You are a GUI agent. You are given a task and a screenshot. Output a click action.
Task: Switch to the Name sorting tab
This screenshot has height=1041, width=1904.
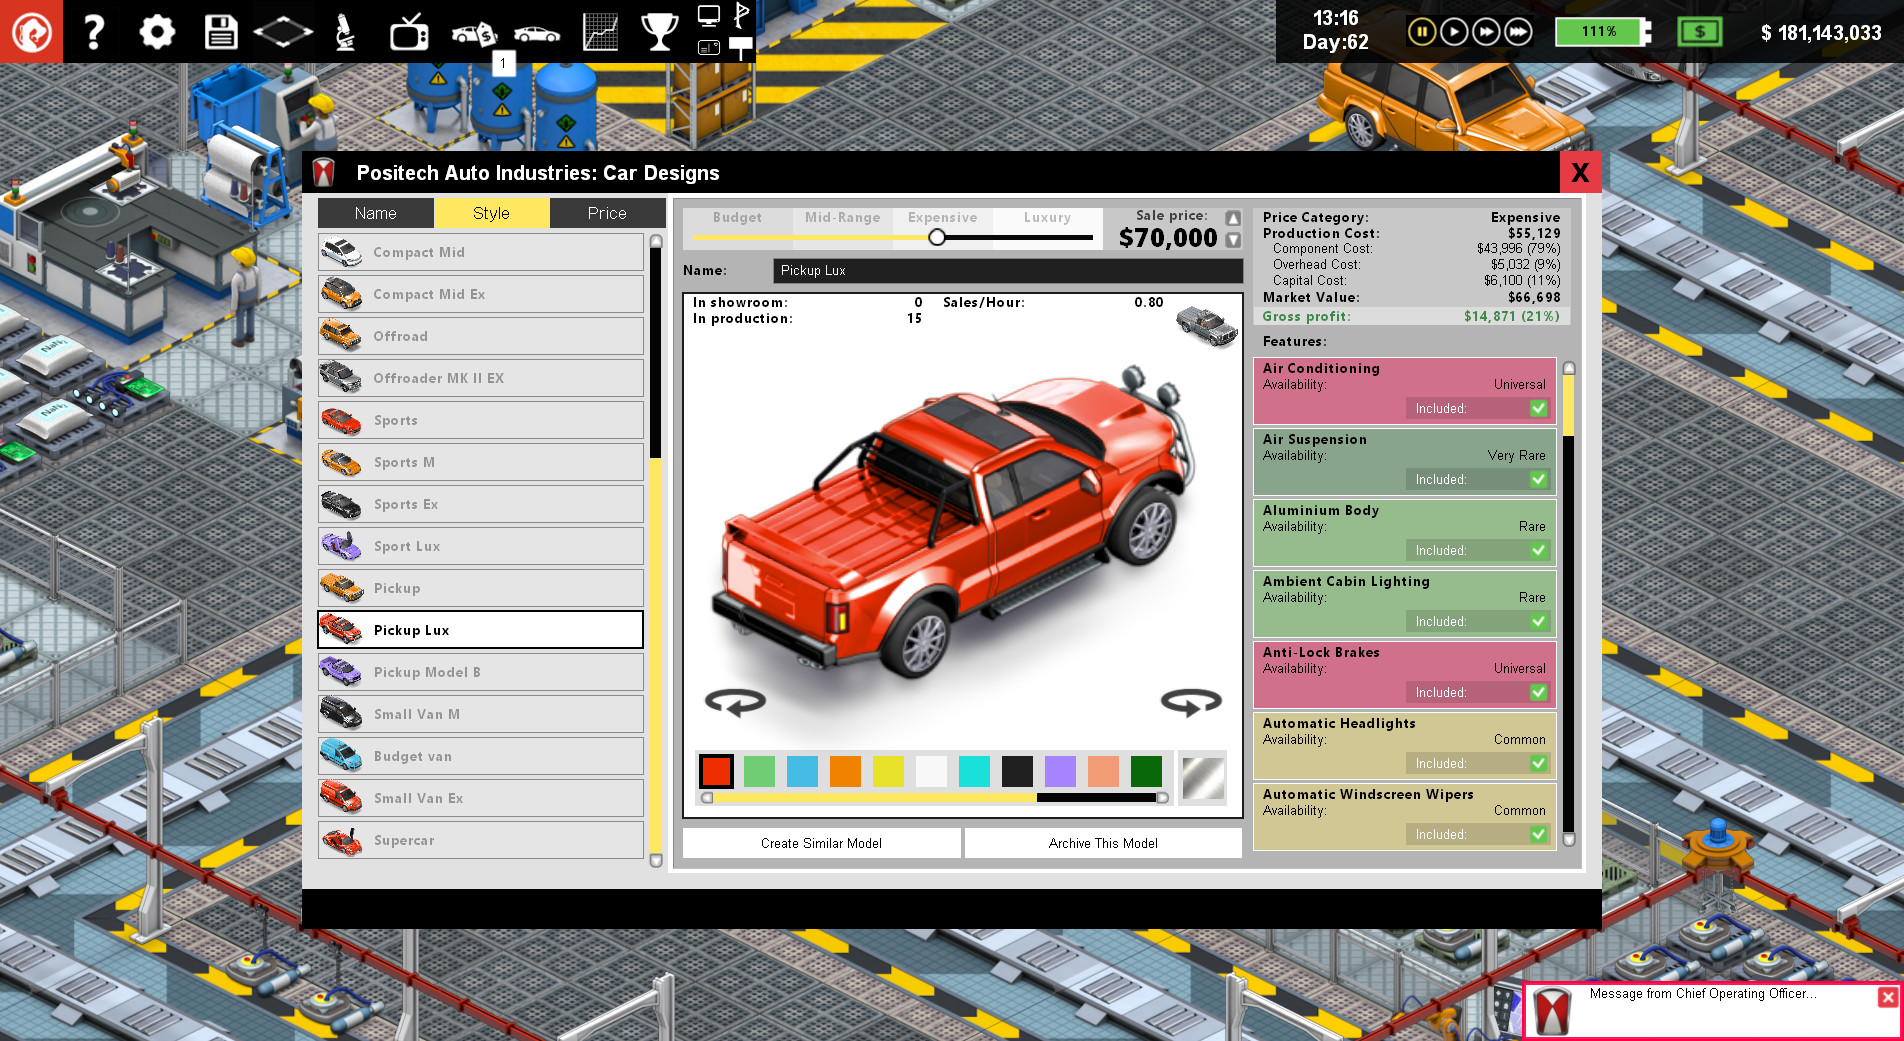point(375,212)
